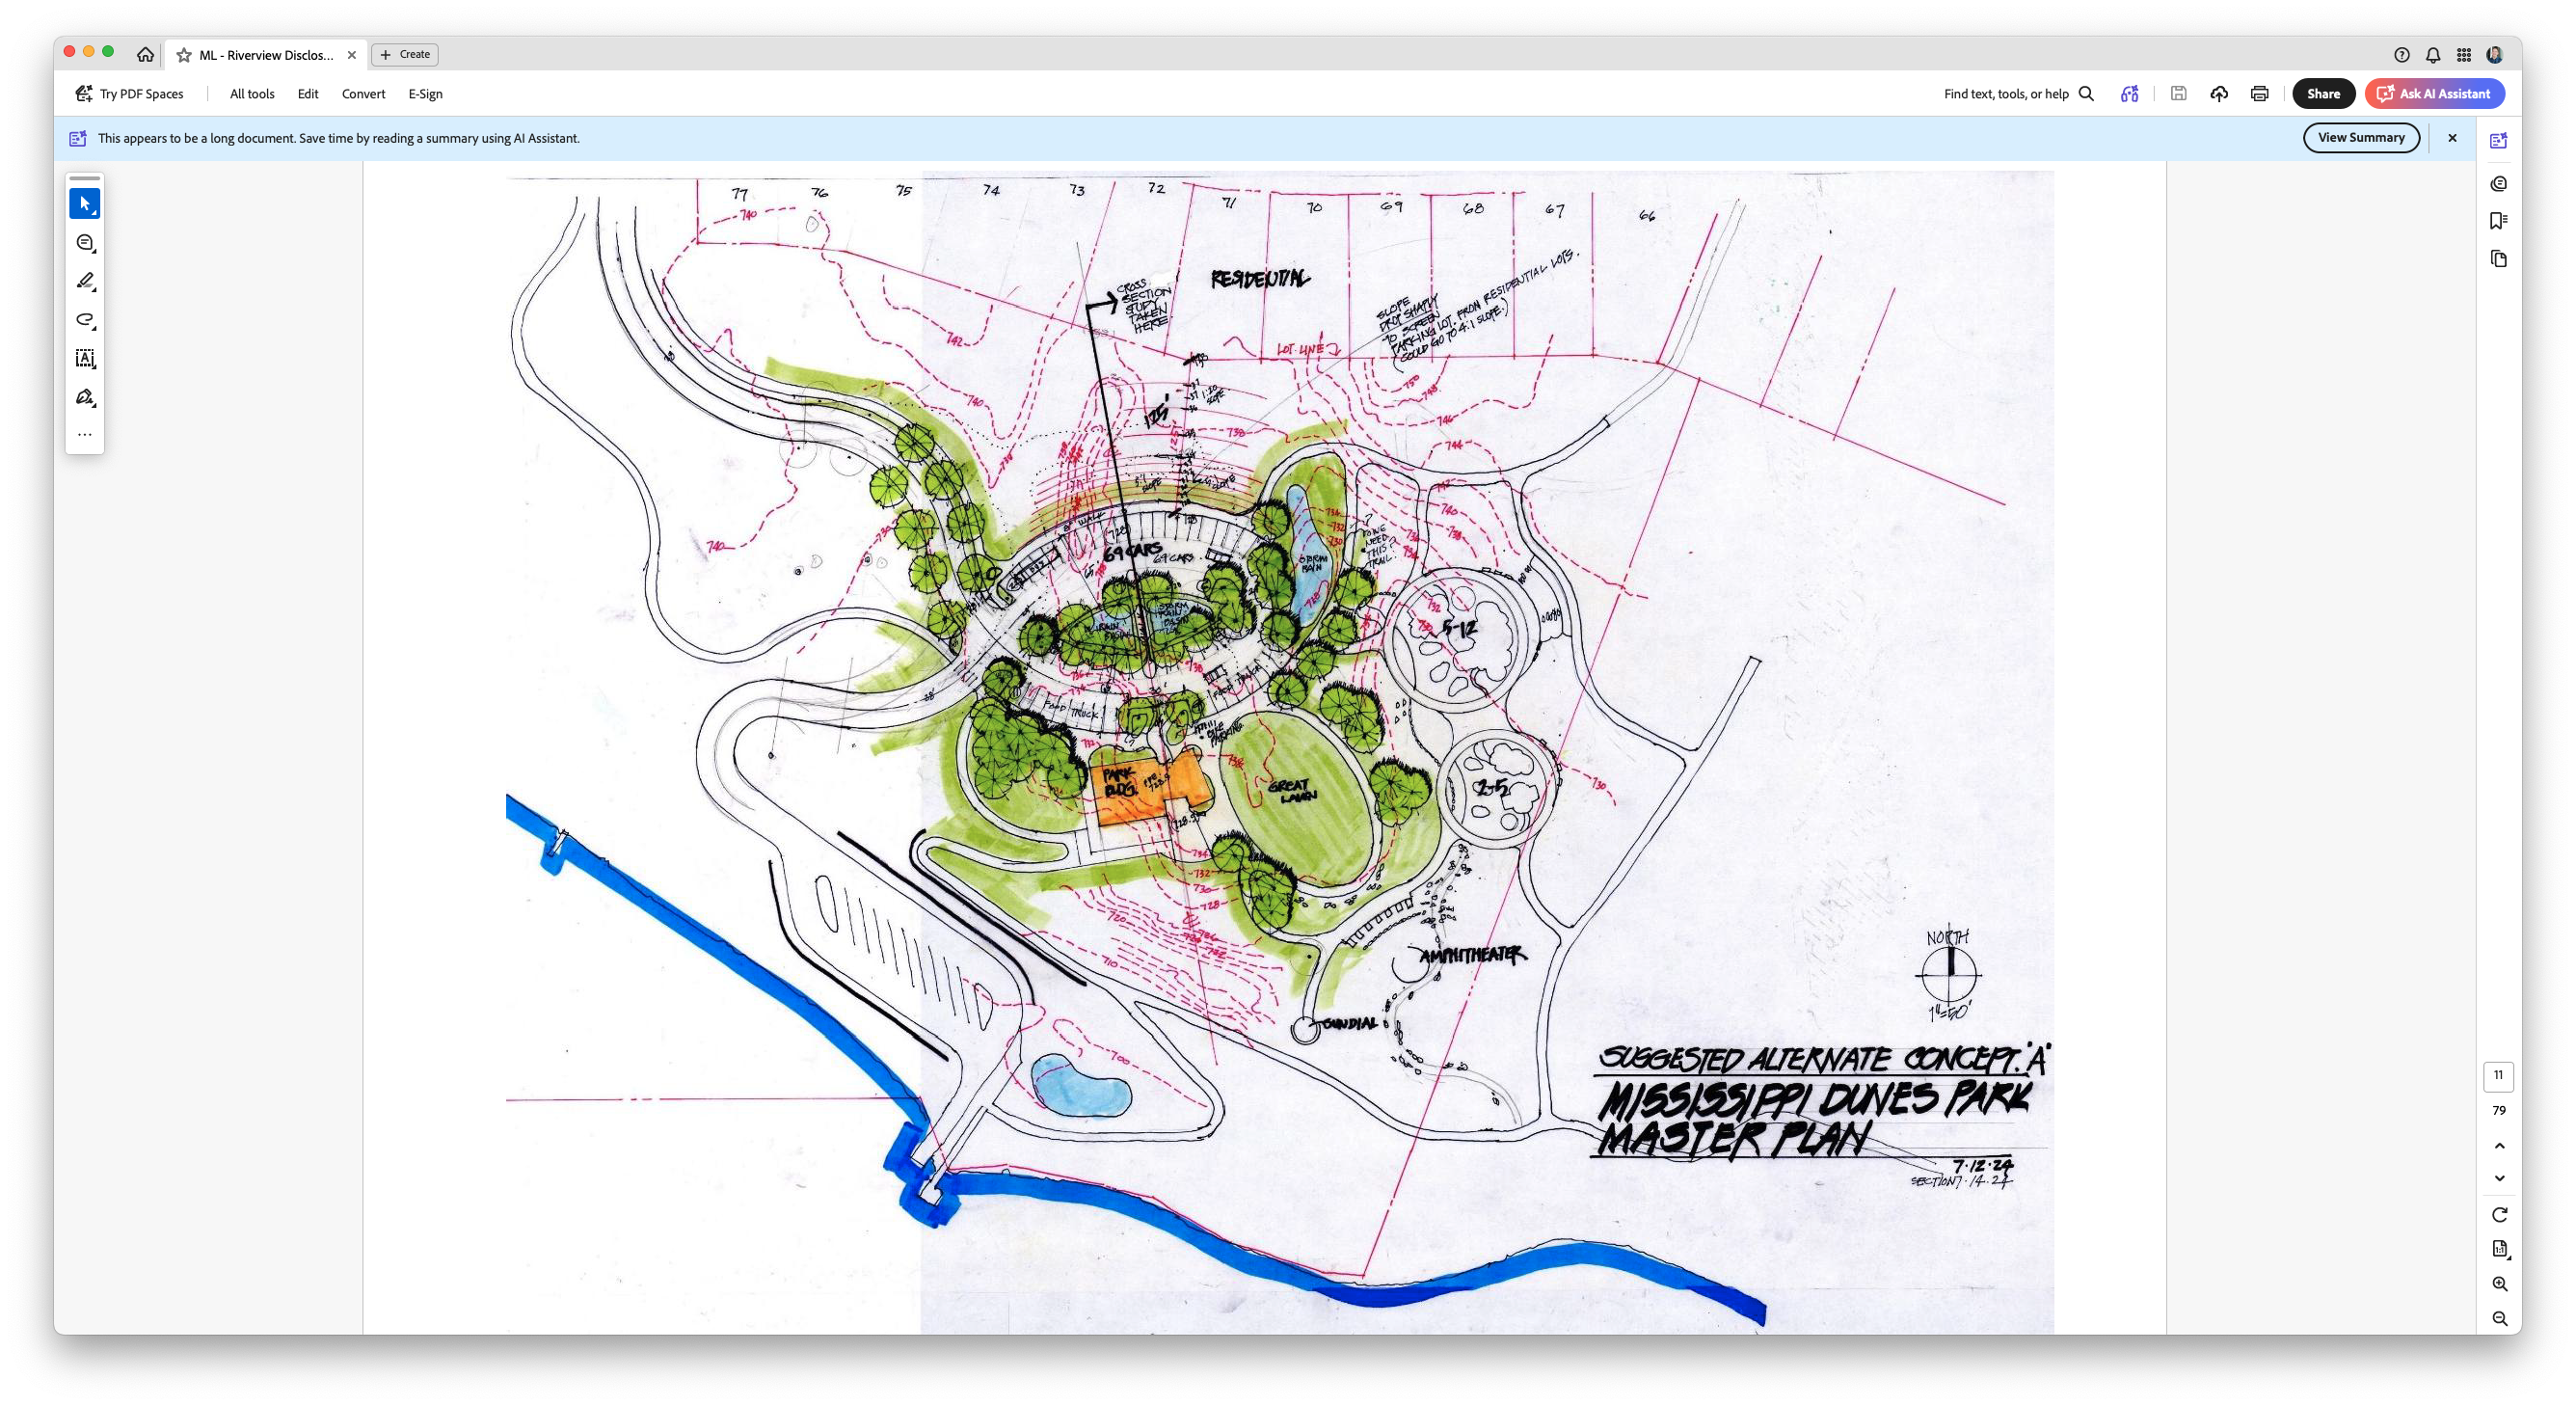This screenshot has width=2576, height=1406.
Task: Go to next page with down chevron
Action: pos(2499,1178)
